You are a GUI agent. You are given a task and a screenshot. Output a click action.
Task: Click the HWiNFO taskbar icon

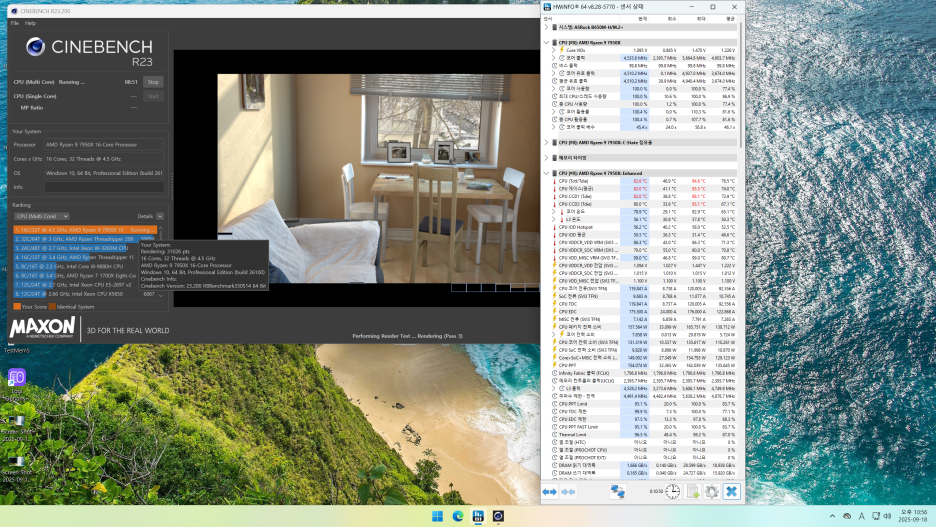click(x=478, y=516)
